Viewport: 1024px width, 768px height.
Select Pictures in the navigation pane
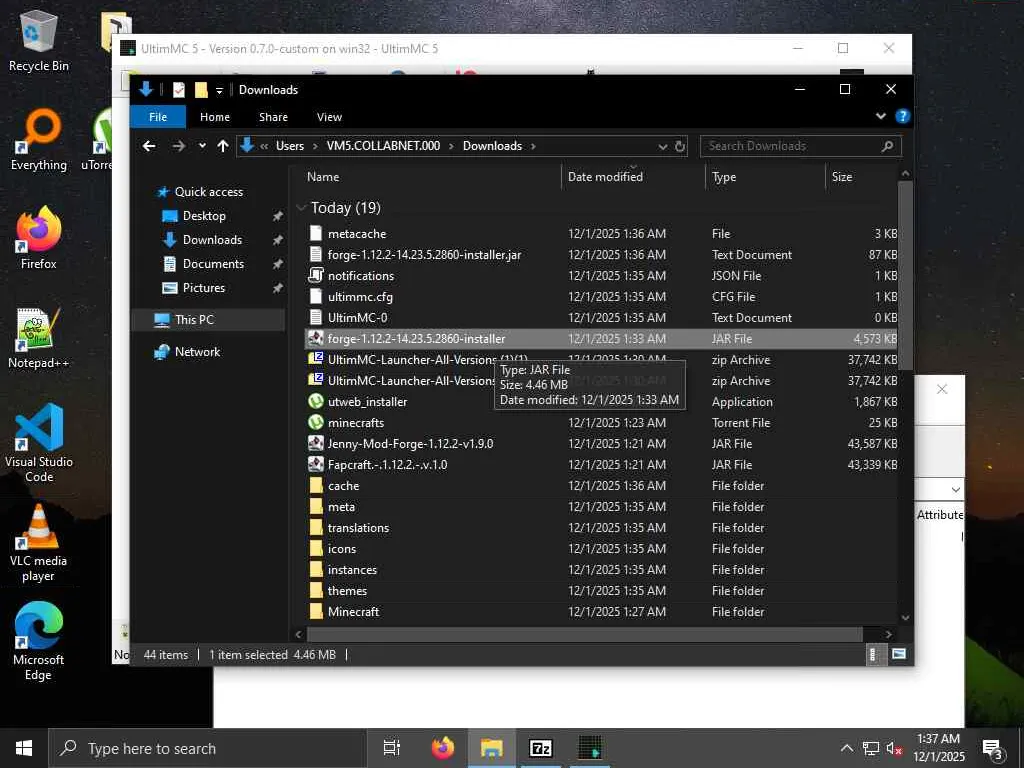coord(203,288)
